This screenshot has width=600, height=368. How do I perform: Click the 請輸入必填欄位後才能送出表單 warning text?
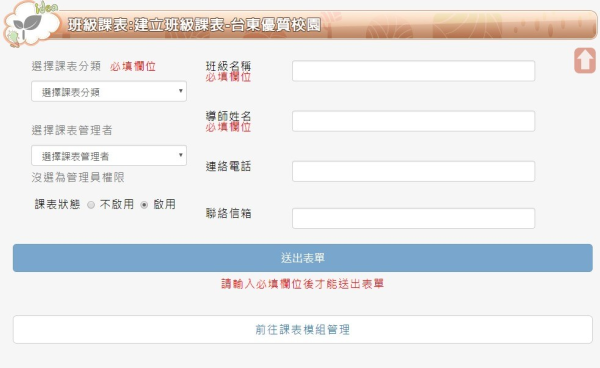pyautogui.click(x=303, y=284)
